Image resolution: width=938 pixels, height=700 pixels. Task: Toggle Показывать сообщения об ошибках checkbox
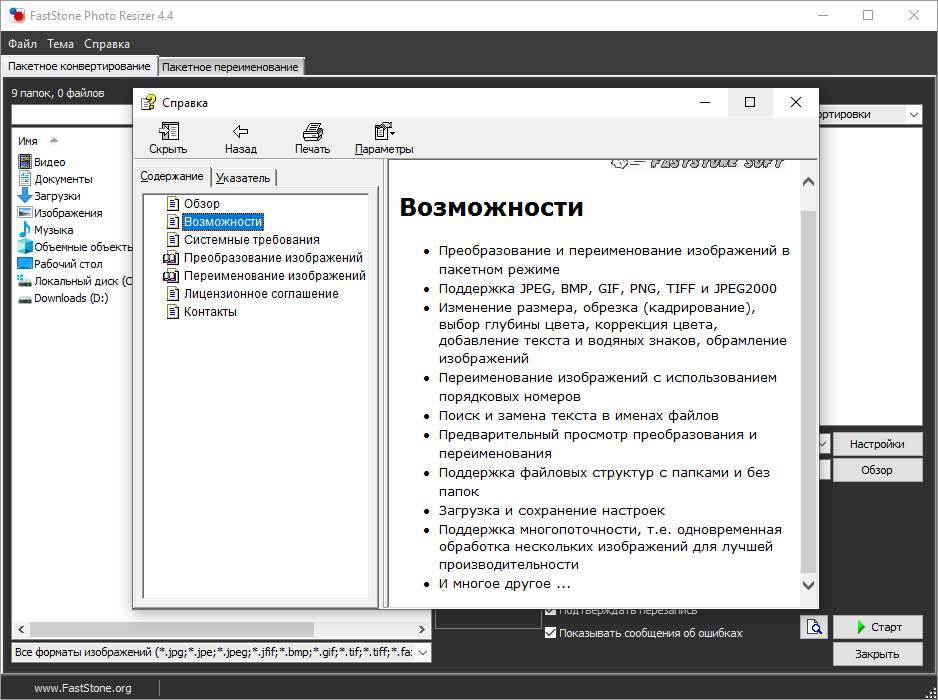click(550, 633)
